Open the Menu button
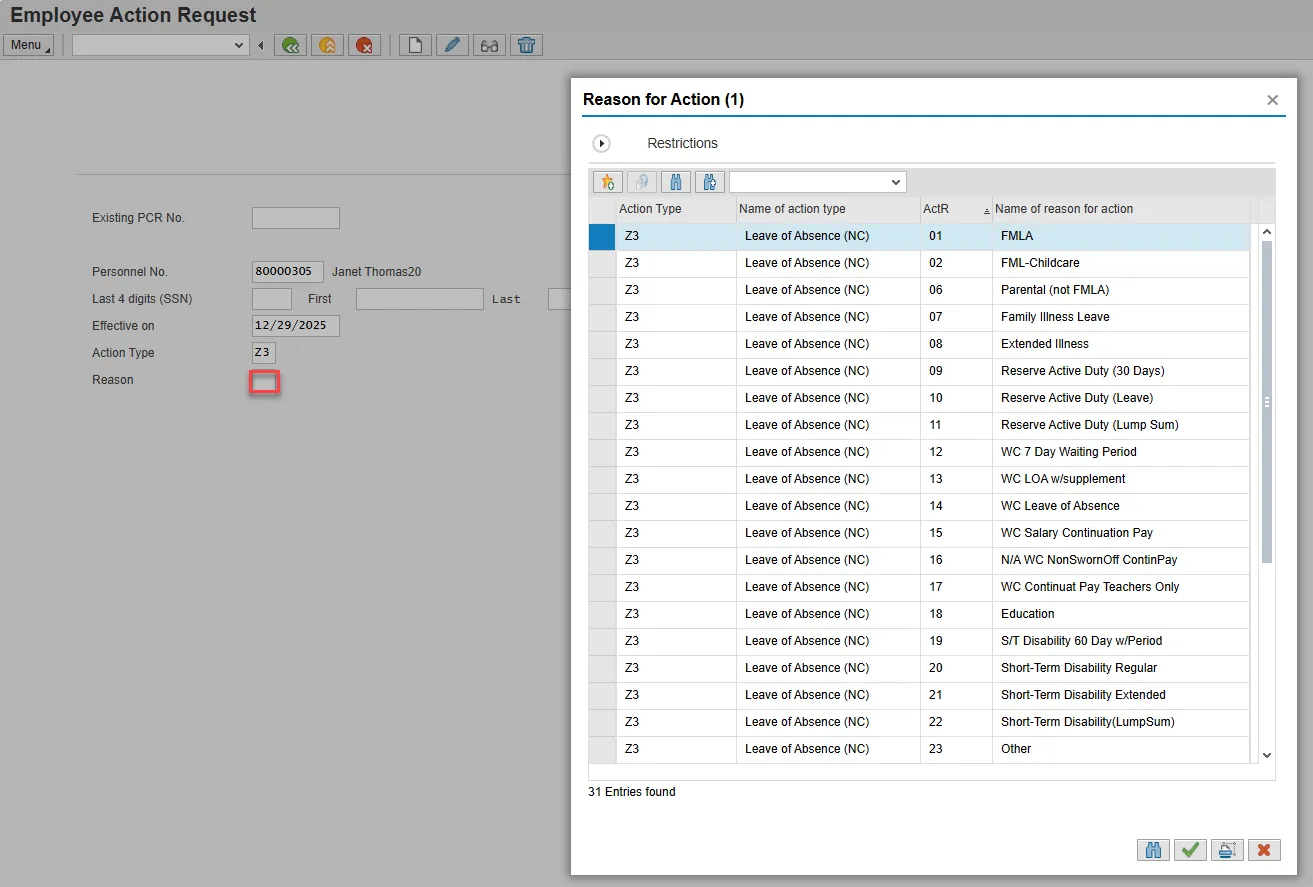 (28, 45)
